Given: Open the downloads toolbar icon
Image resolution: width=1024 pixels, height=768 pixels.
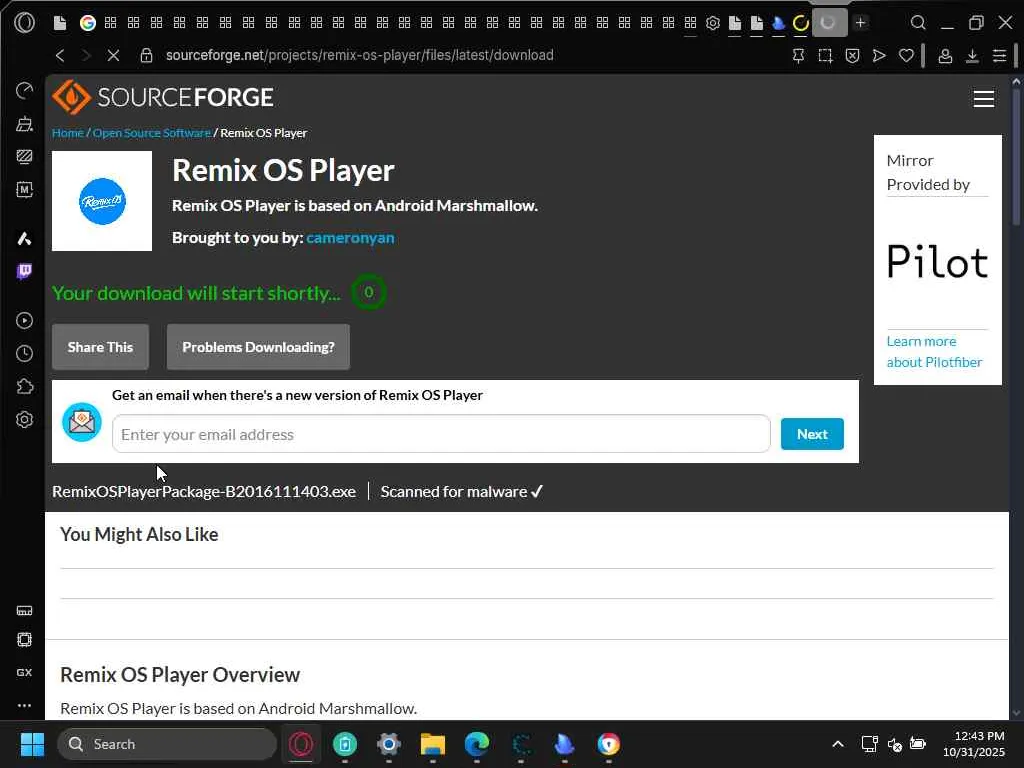Looking at the screenshot, I should click(972, 56).
